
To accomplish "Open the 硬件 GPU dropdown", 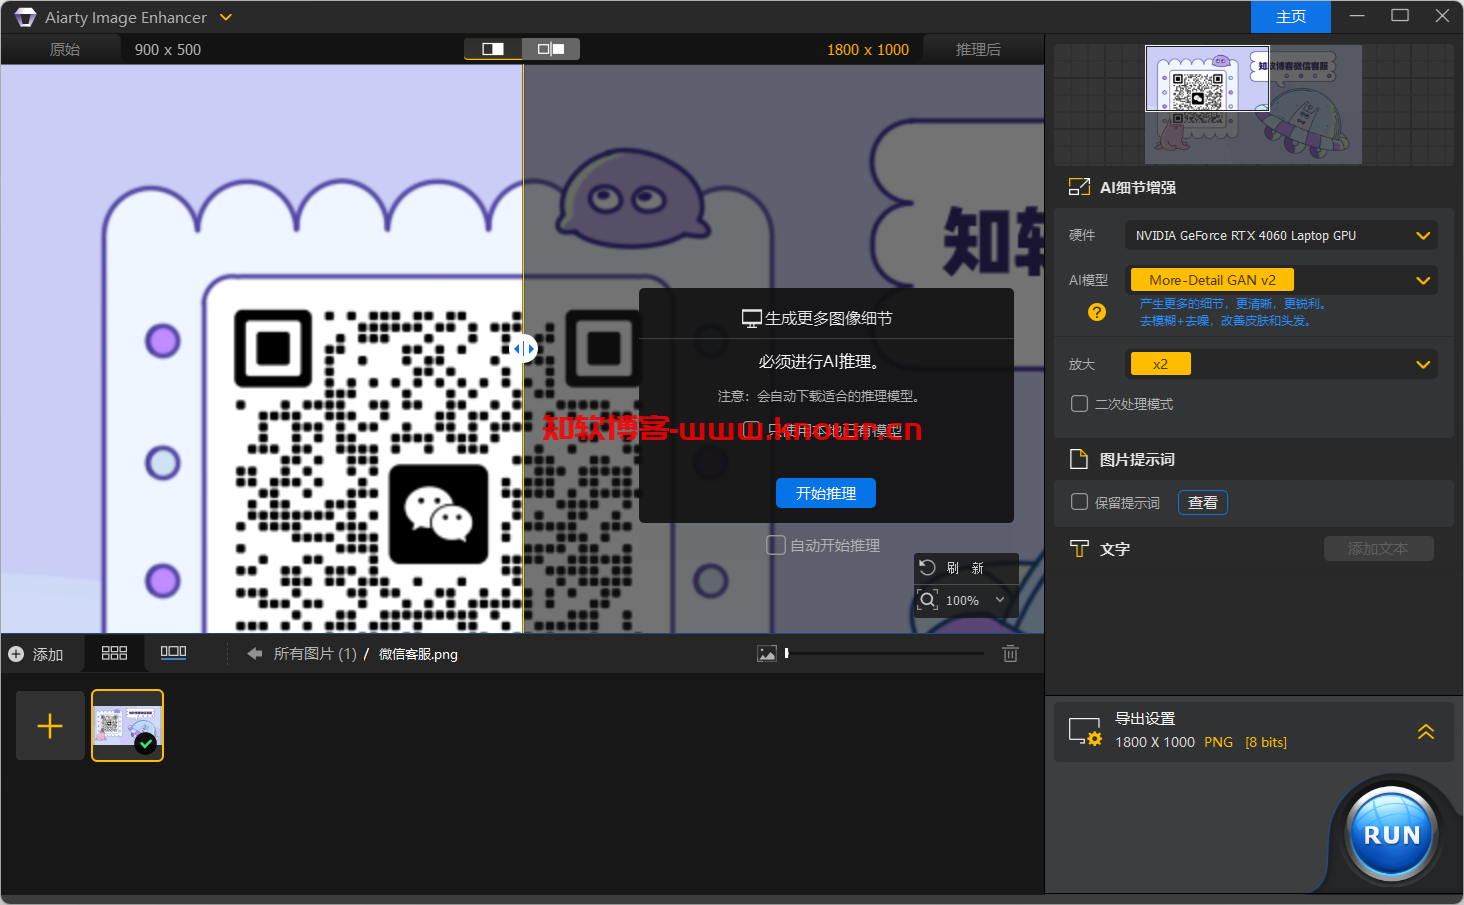I will coord(1281,235).
